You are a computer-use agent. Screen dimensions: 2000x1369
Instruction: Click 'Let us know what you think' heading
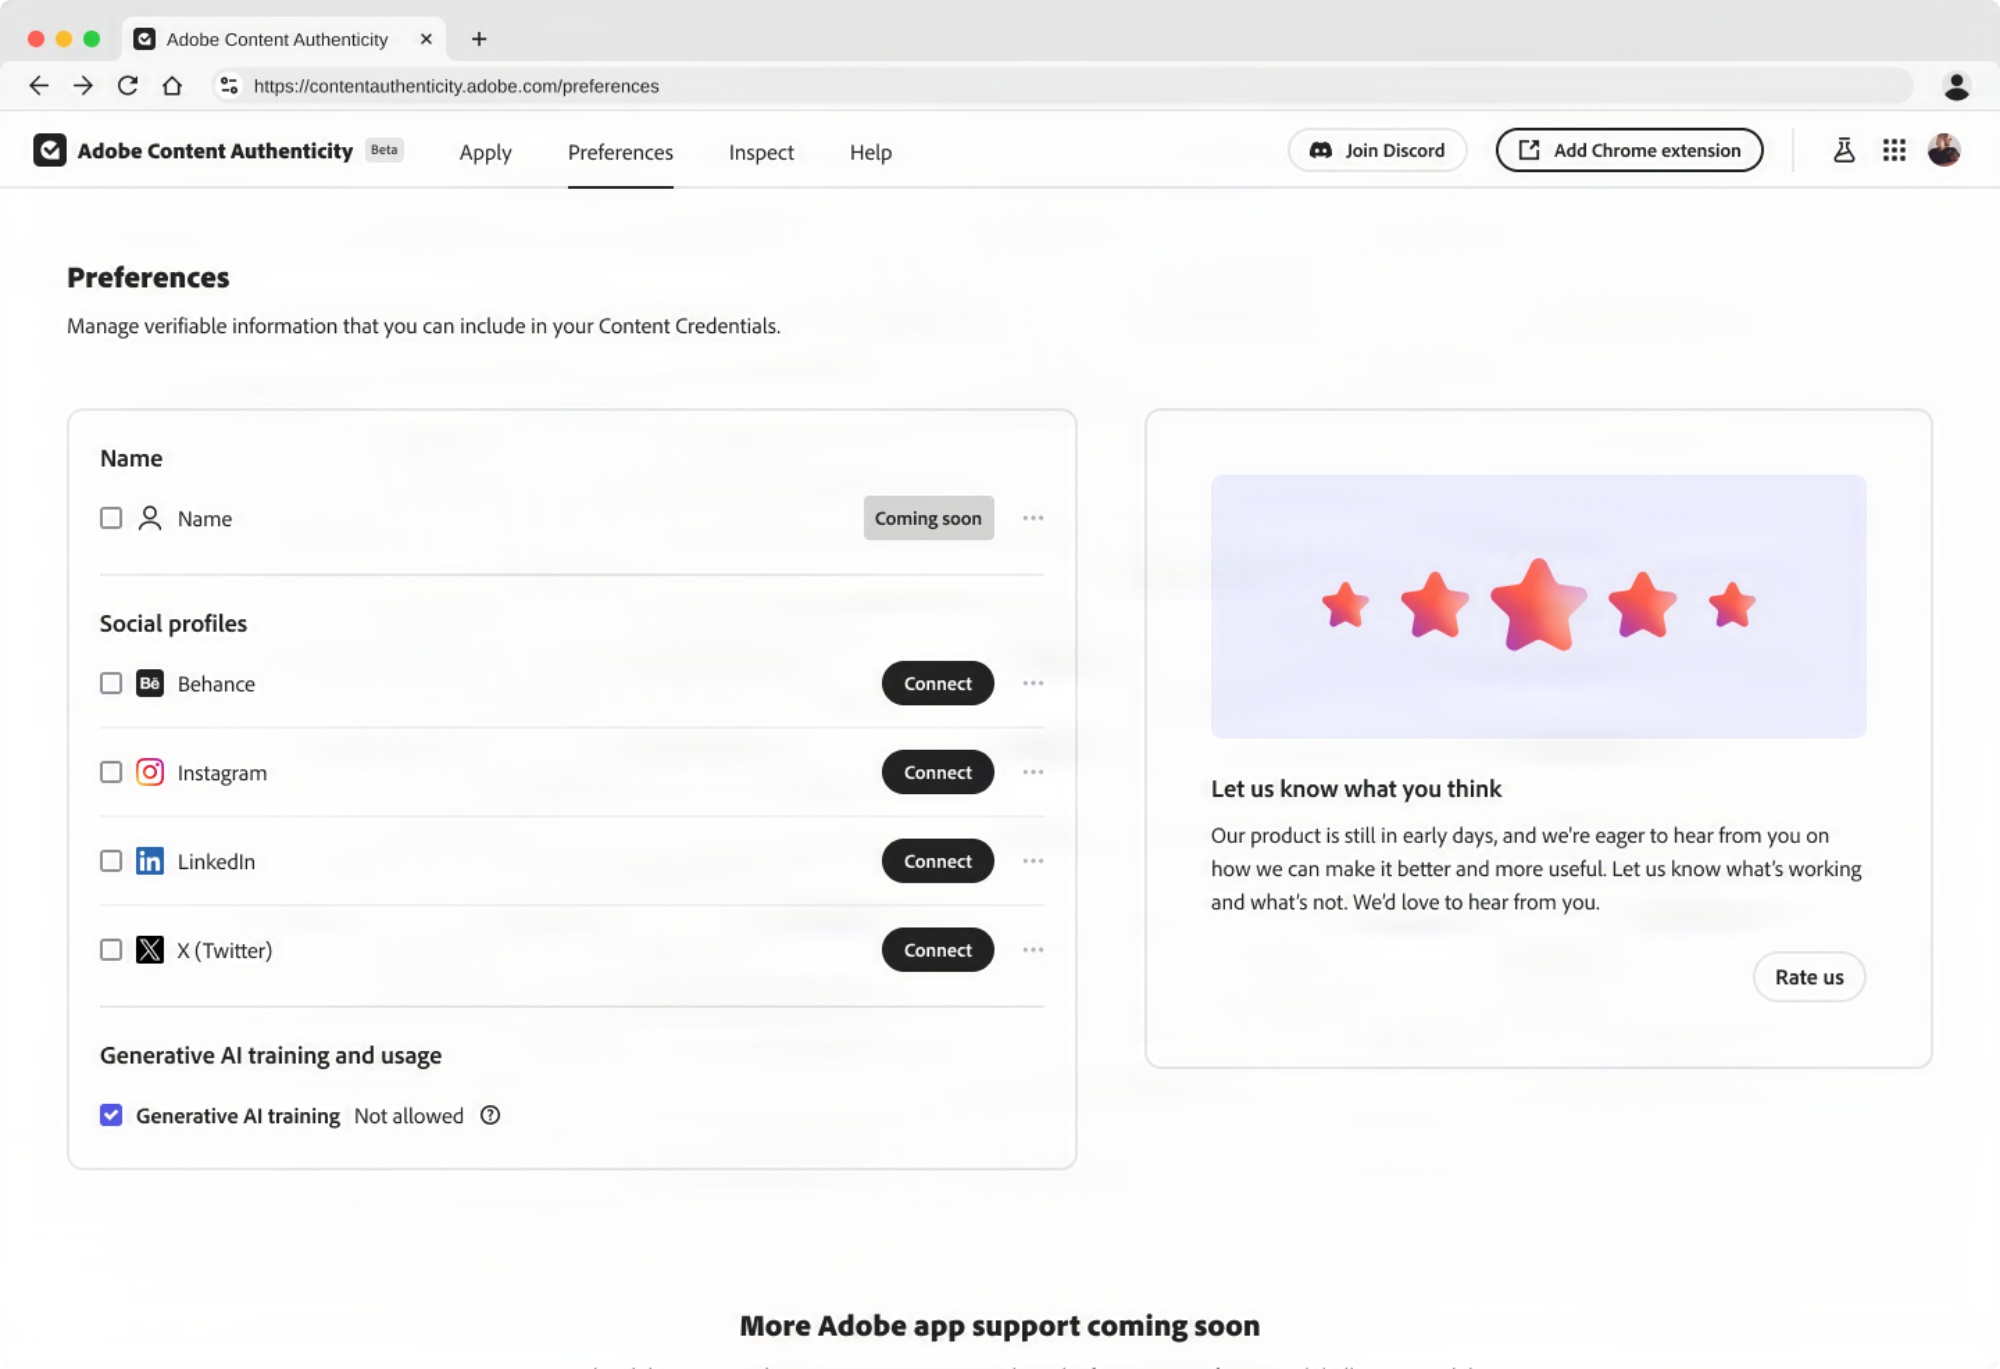coord(1356,789)
